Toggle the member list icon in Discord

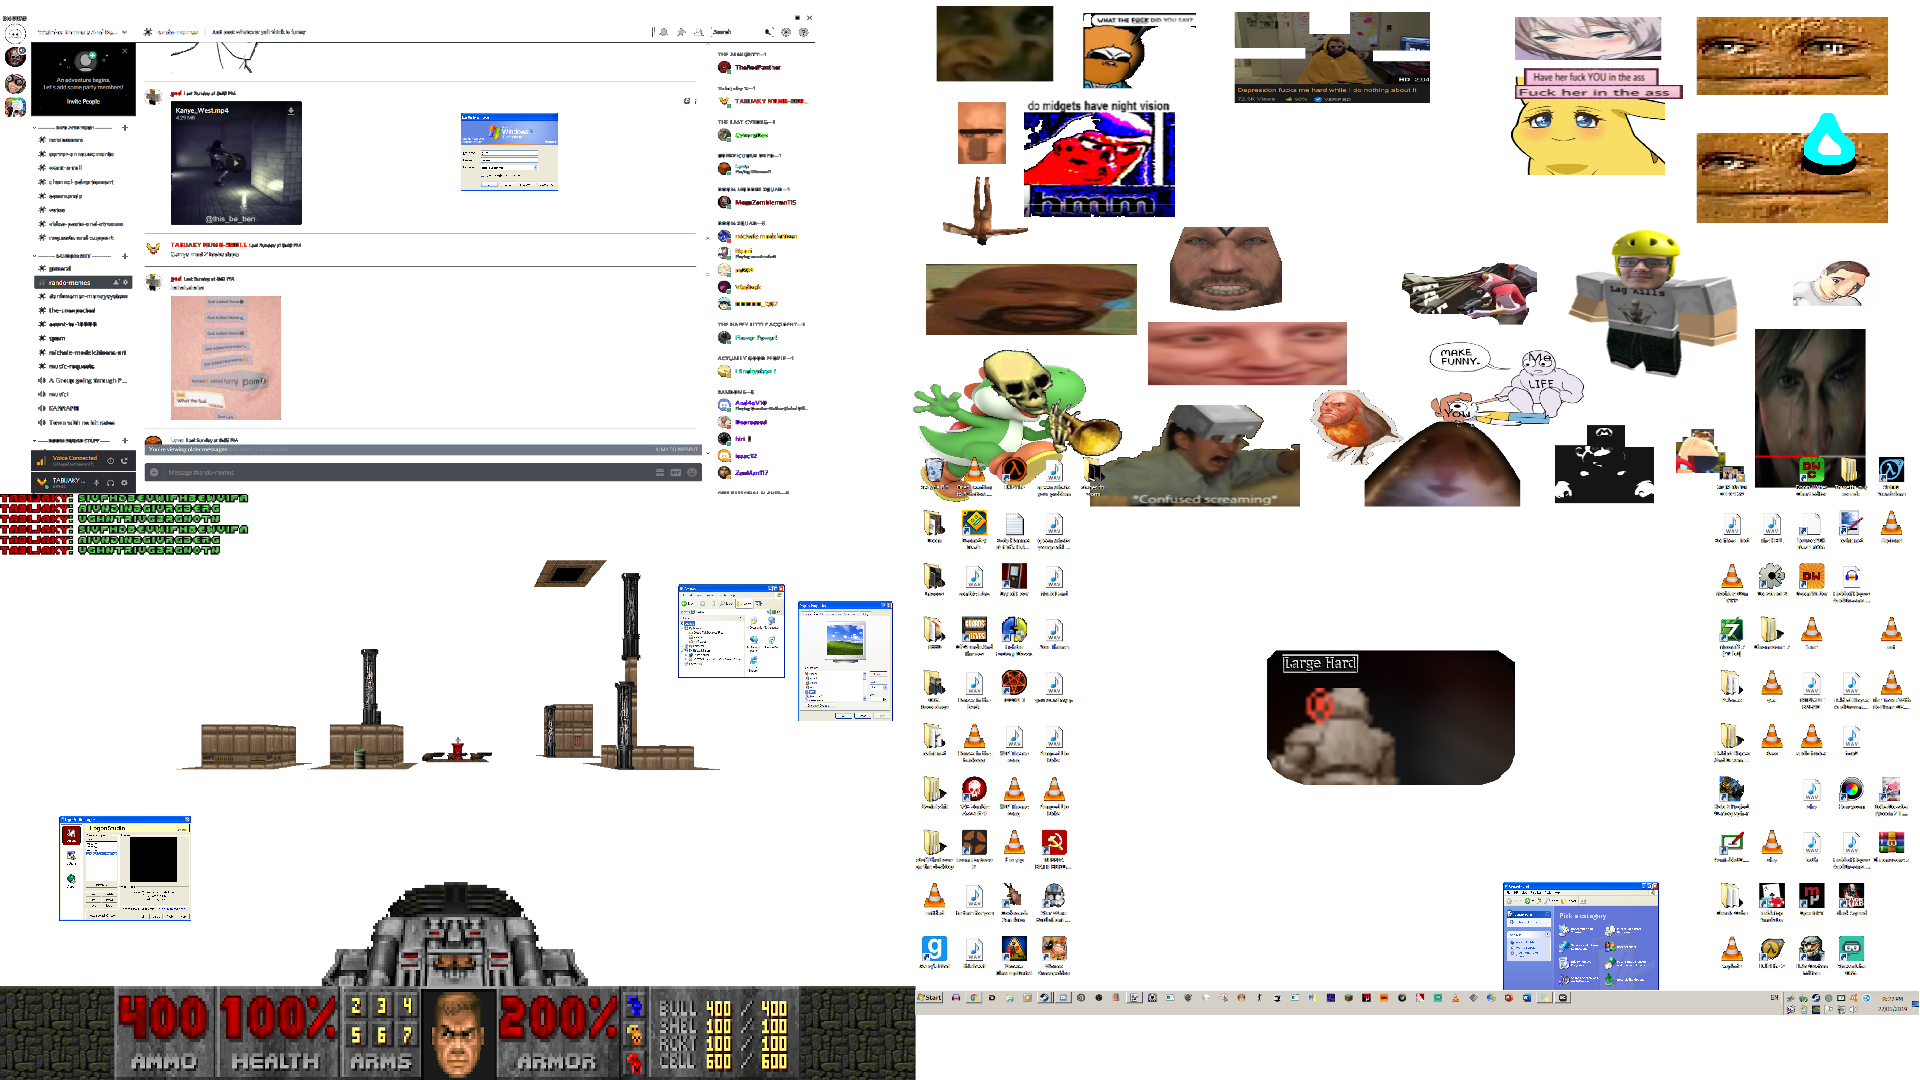tap(697, 32)
